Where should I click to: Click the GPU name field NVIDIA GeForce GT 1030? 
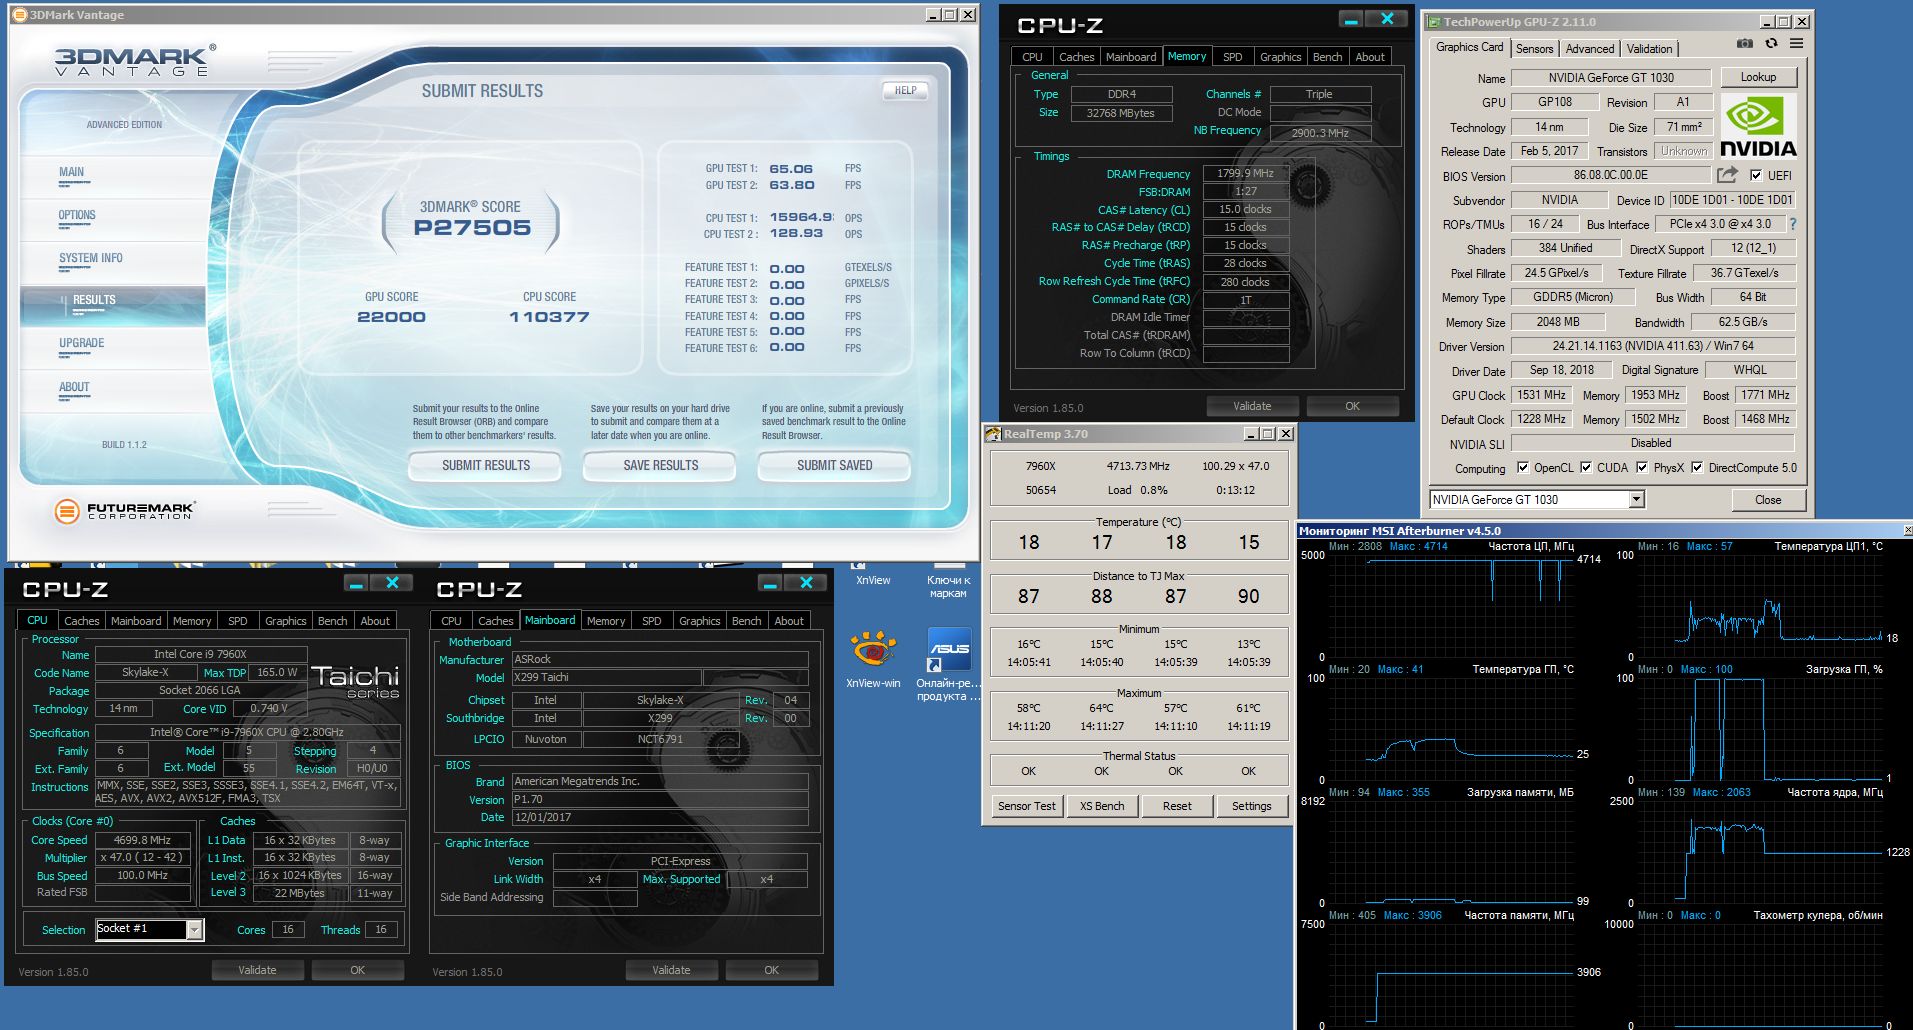tap(1610, 78)
